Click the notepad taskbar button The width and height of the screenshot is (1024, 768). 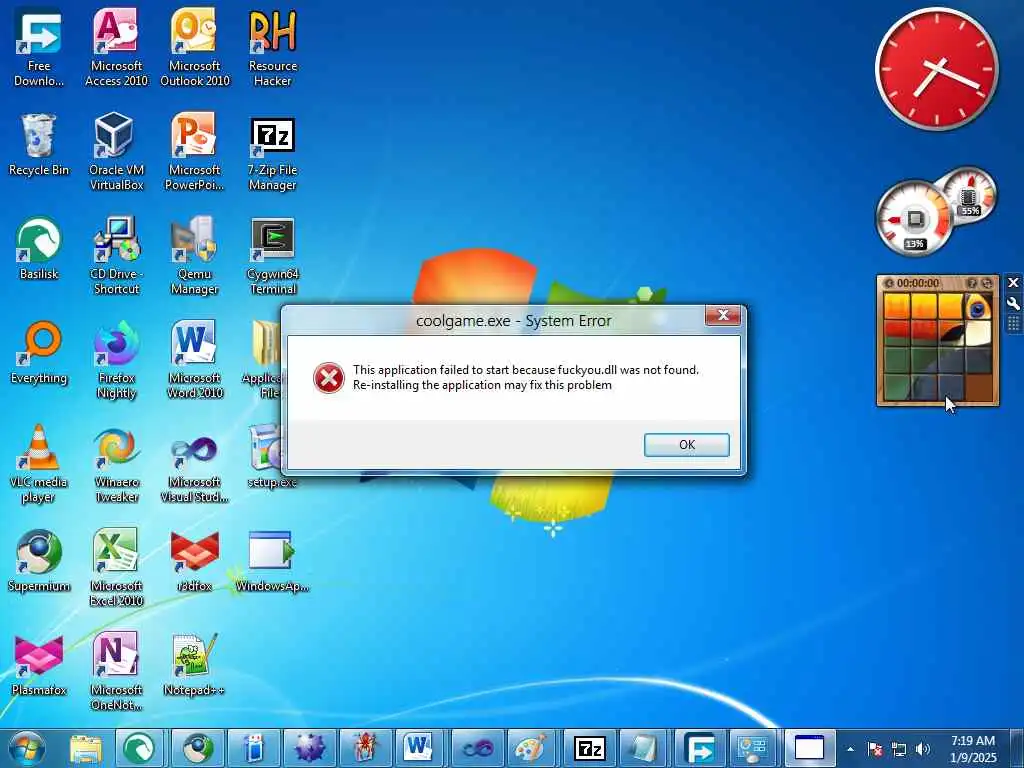tap(644, 748)
